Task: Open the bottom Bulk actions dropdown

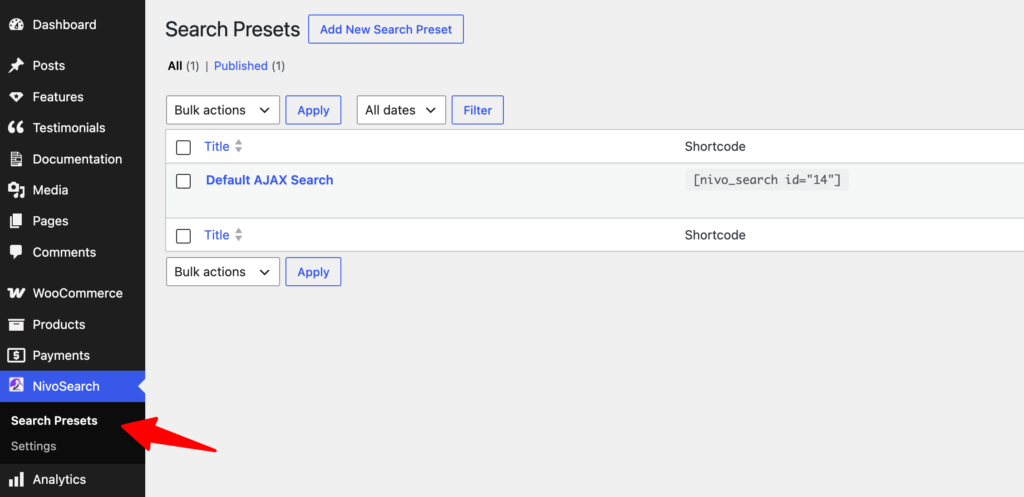Action: (x=223, y=272)
